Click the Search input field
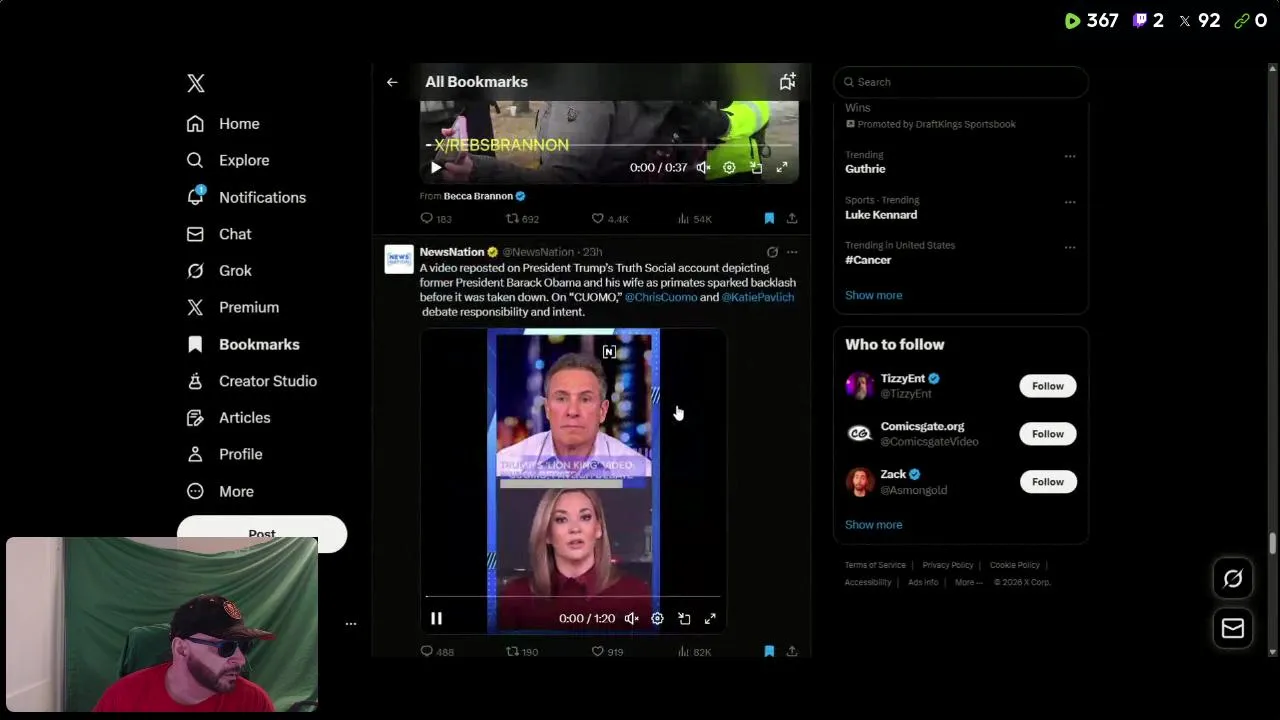 961,82
